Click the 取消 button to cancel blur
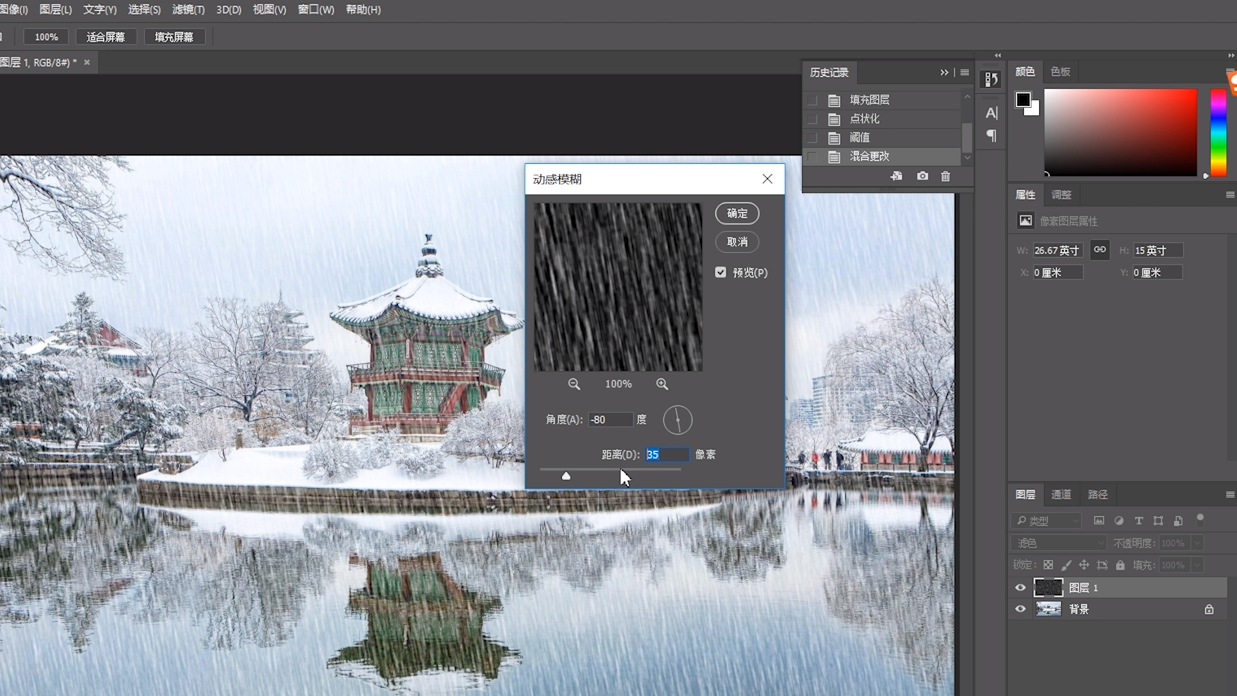Screen dimensions: 1237x696 coord(737,242)
